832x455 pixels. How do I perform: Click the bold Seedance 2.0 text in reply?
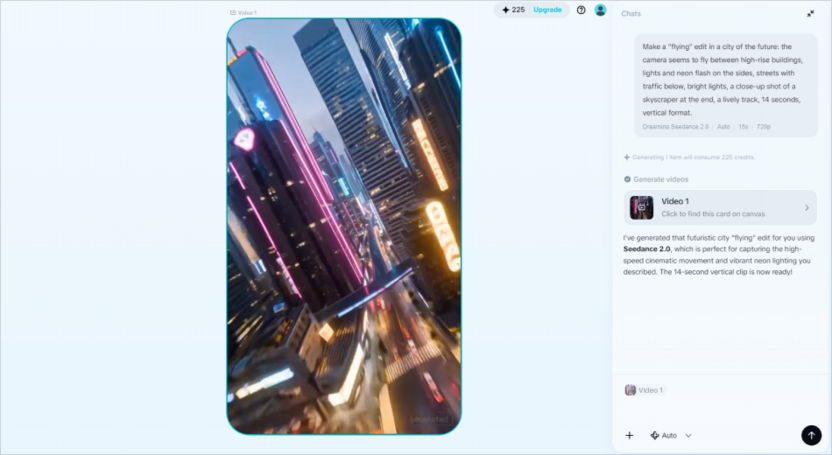pyautogui.click(x=646, y=249)
